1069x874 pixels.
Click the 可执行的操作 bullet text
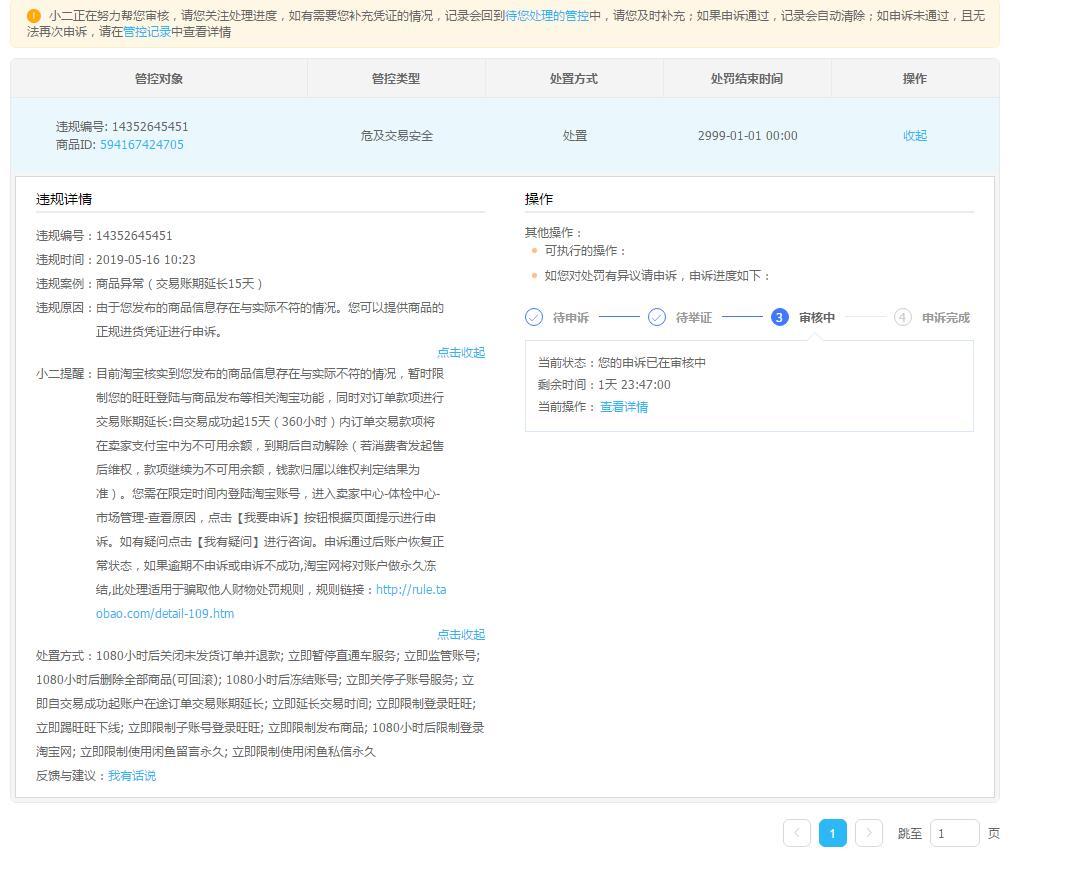pos(585,251)
